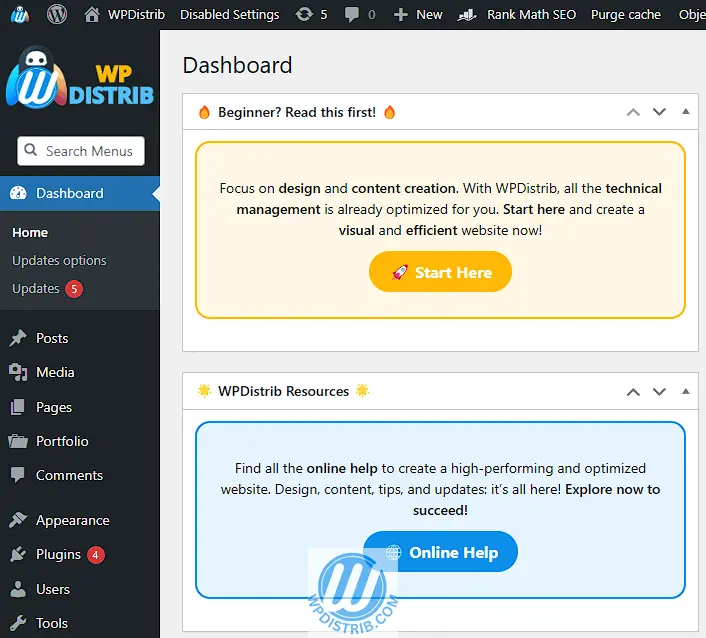Viewport: 706px width, 638px height.
Task: Click the Comments speech bubble sidebar icon
Action: pyautogui.click(x=18, y=475)
